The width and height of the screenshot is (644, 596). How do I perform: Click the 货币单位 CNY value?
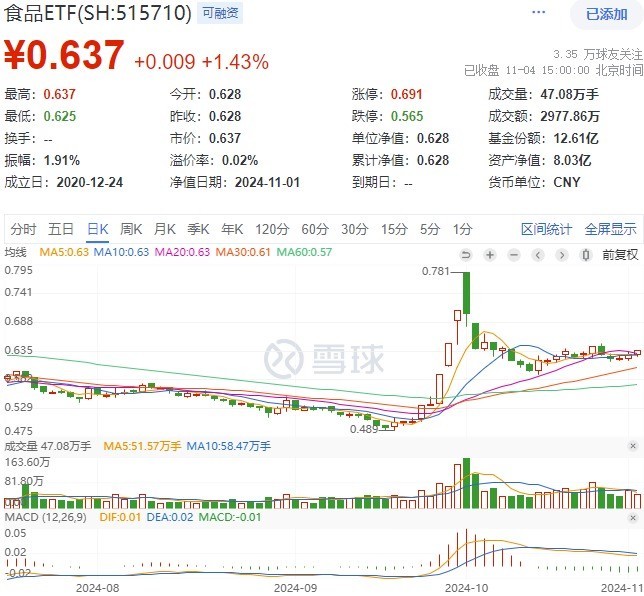(567, 182)
